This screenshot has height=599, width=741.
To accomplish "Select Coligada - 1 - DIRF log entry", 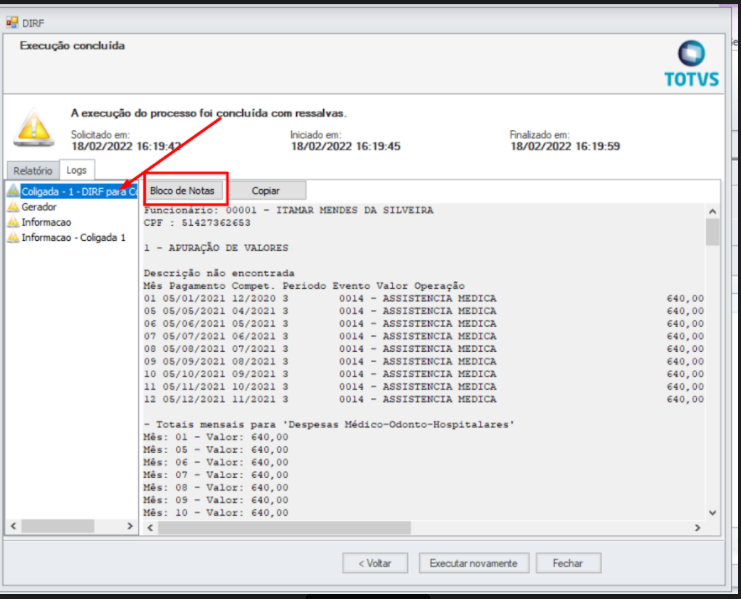I will pyautogui.click(x=79, y=191).
